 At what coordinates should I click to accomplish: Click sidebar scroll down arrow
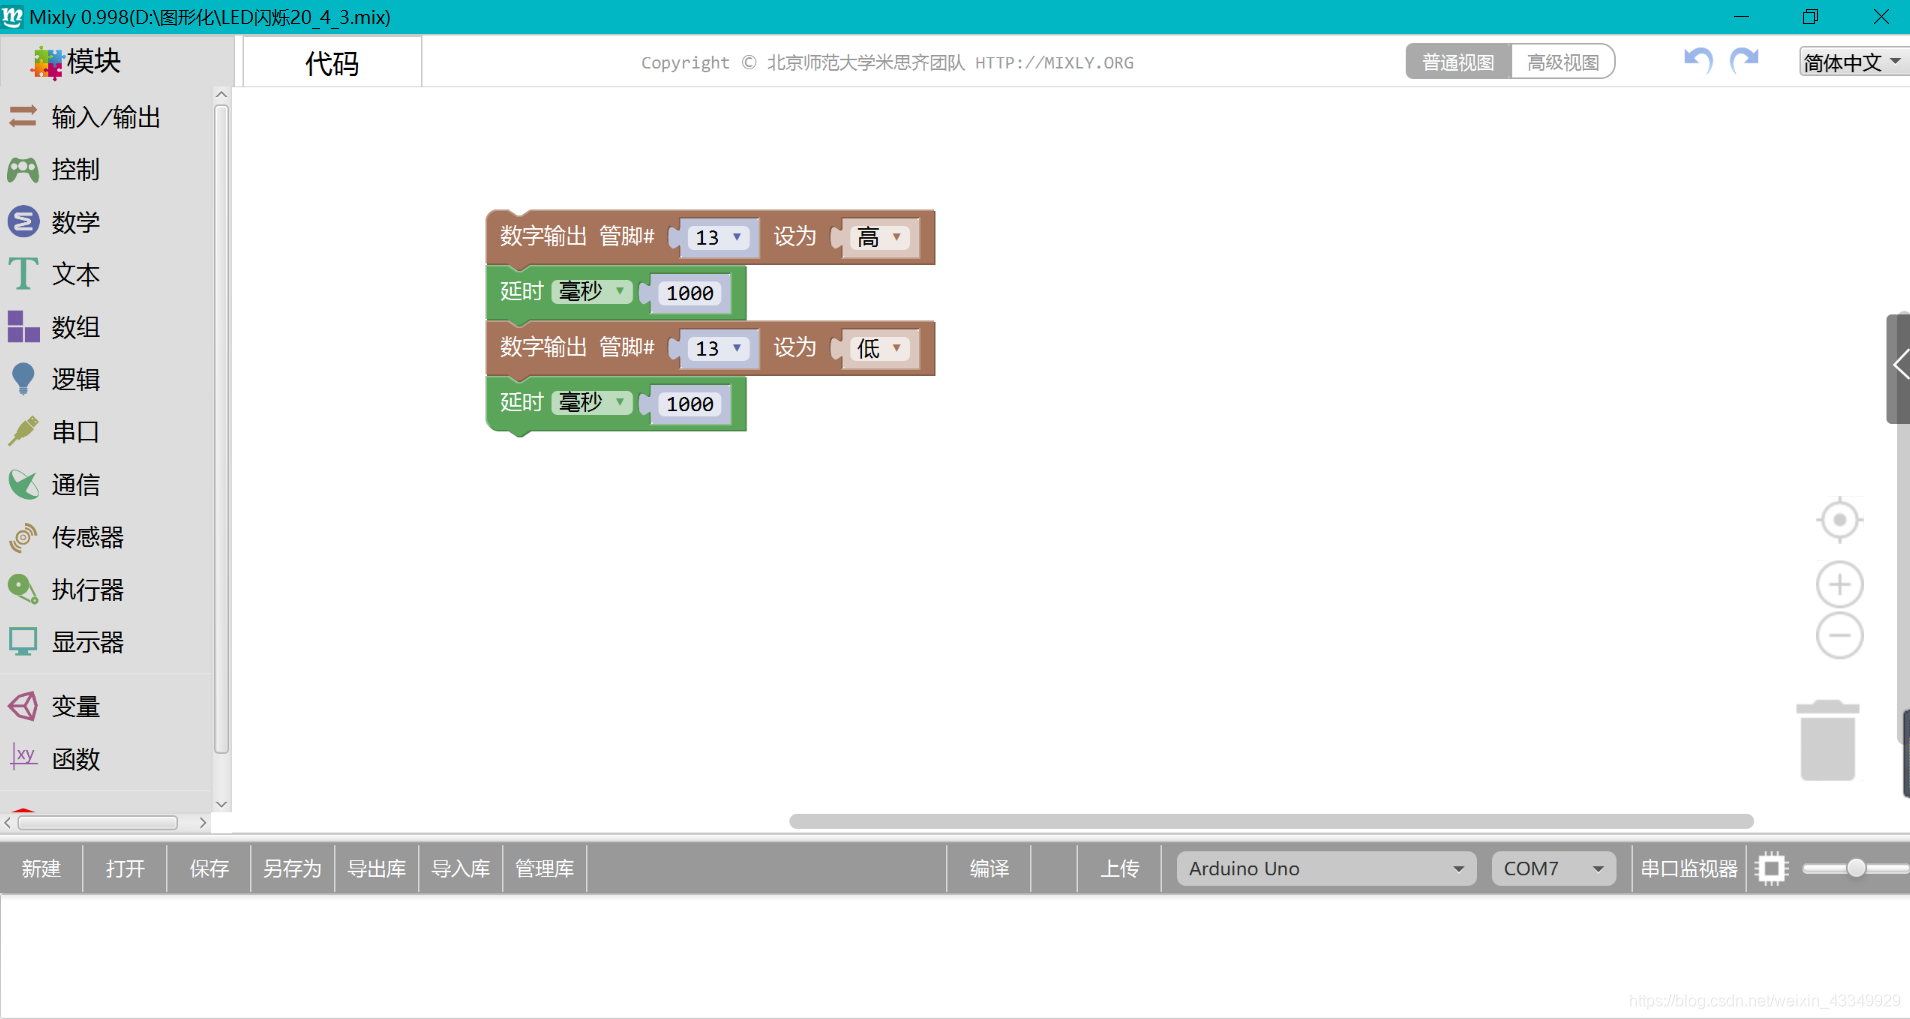pos(222,804)
